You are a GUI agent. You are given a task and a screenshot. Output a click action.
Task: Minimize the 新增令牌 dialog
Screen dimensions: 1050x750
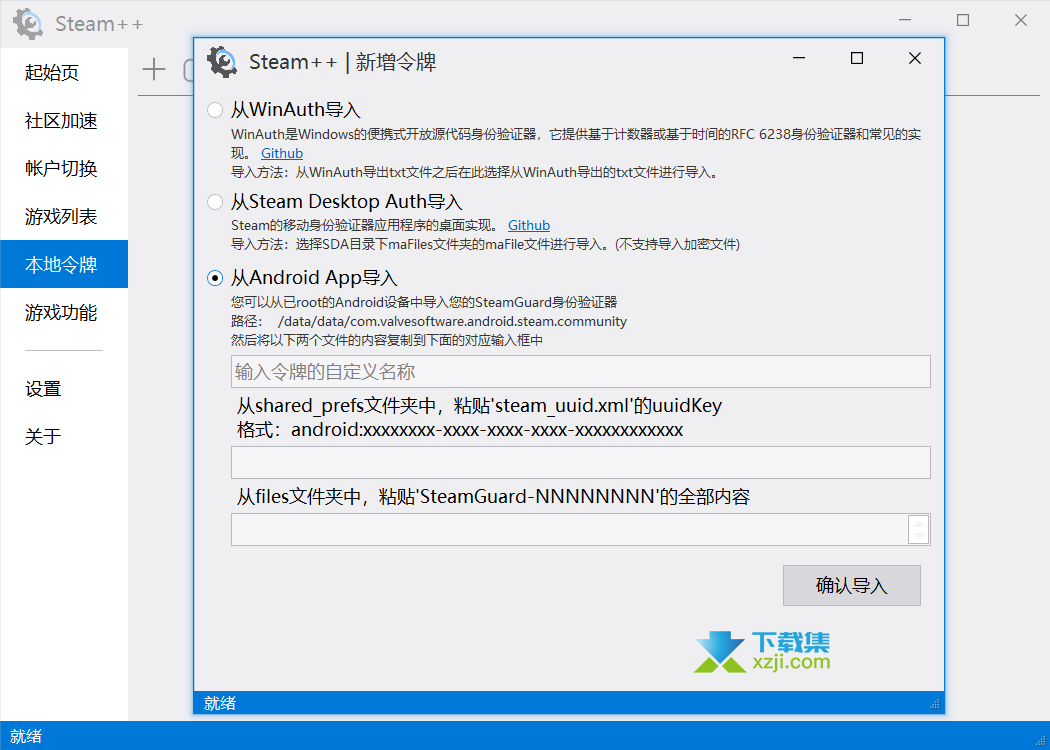coord(799,59)
